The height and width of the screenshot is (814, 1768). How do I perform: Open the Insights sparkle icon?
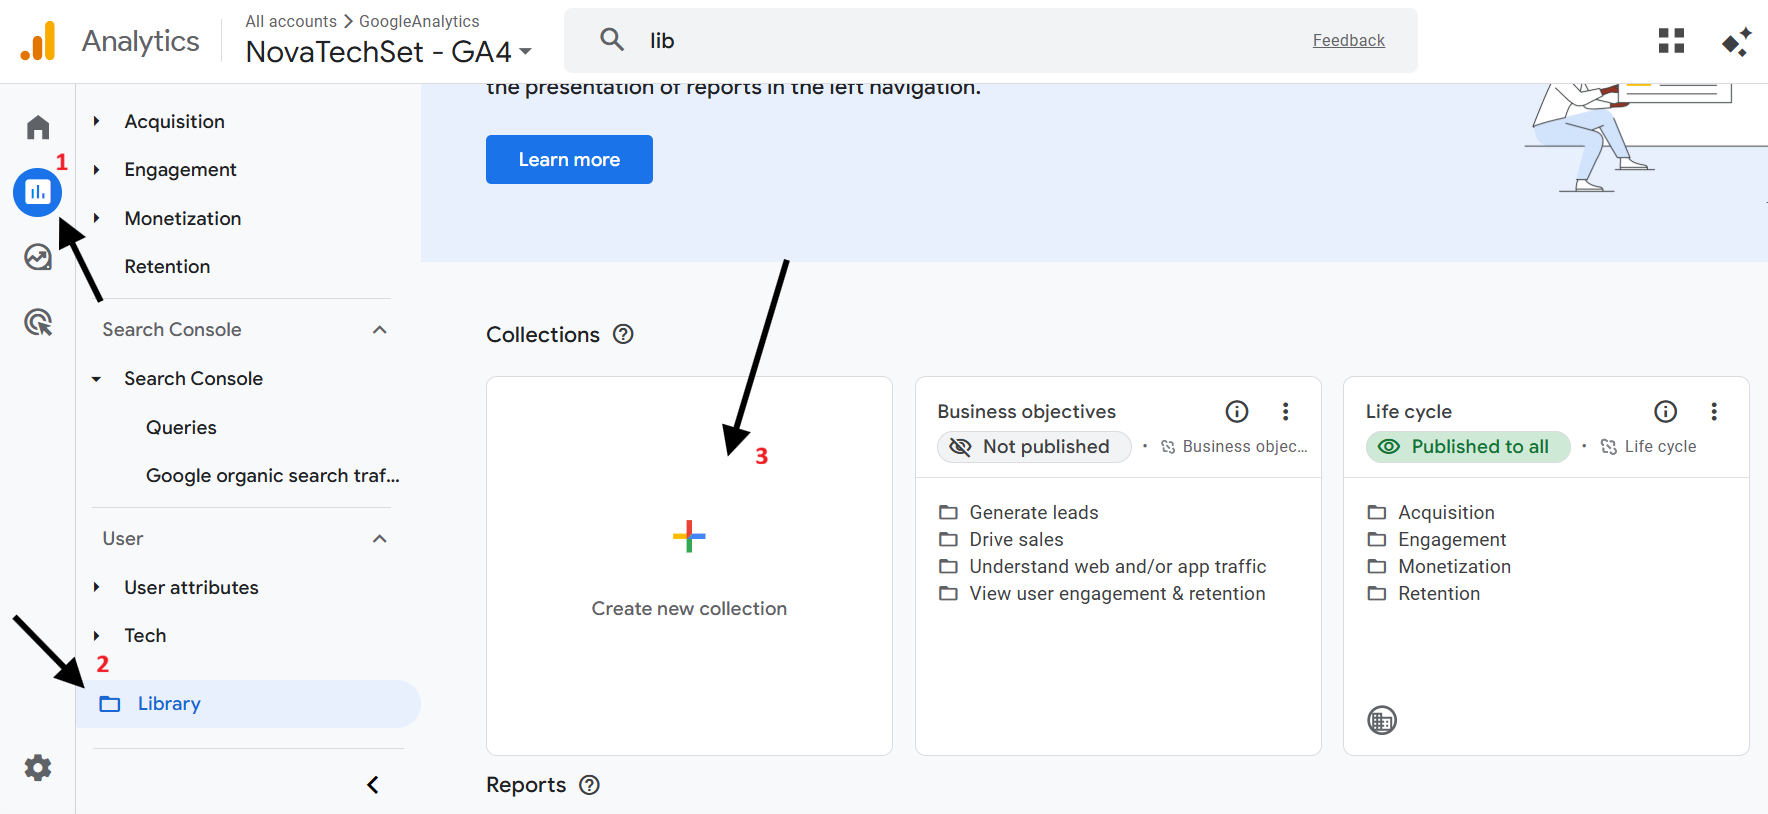coord(1736,42)
